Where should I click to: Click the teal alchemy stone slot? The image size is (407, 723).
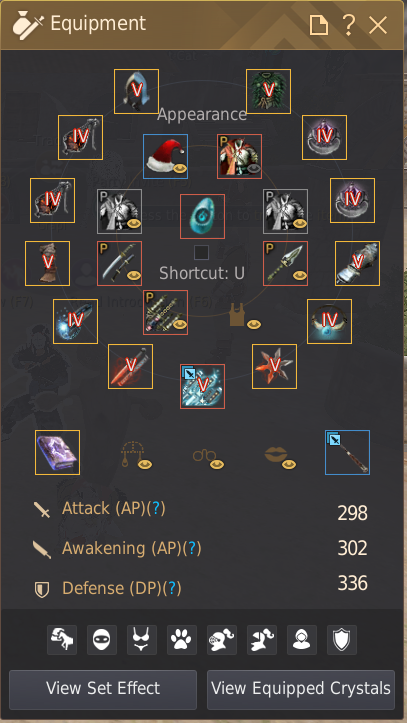tap(202, 216)
